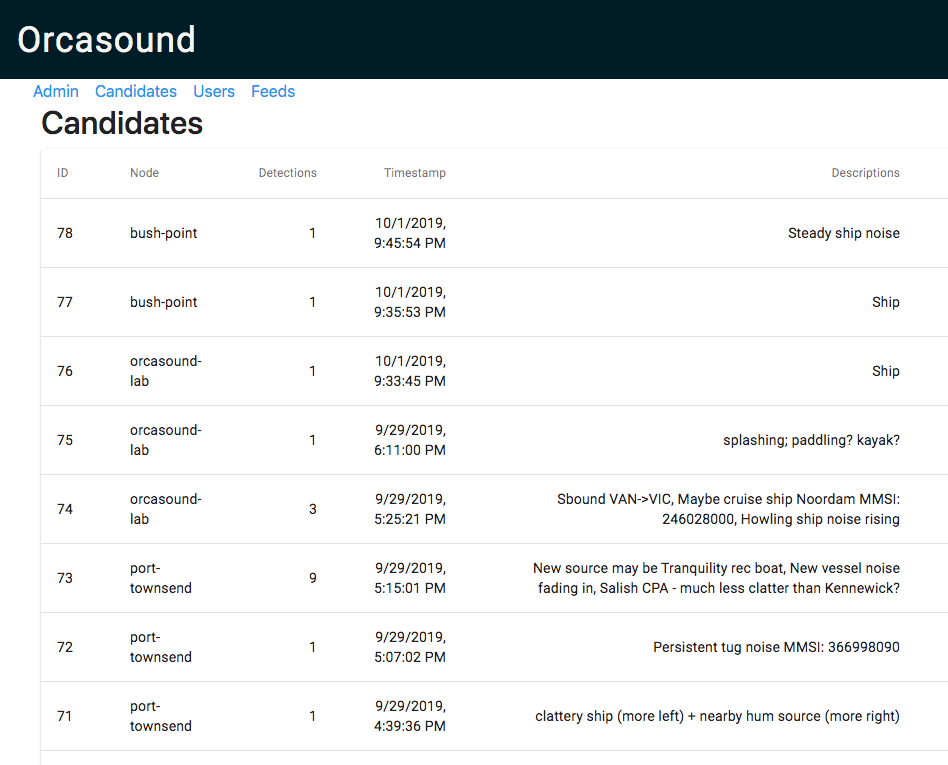Select the Steady ship noise description
948x765 pixels.
[843, 233]
